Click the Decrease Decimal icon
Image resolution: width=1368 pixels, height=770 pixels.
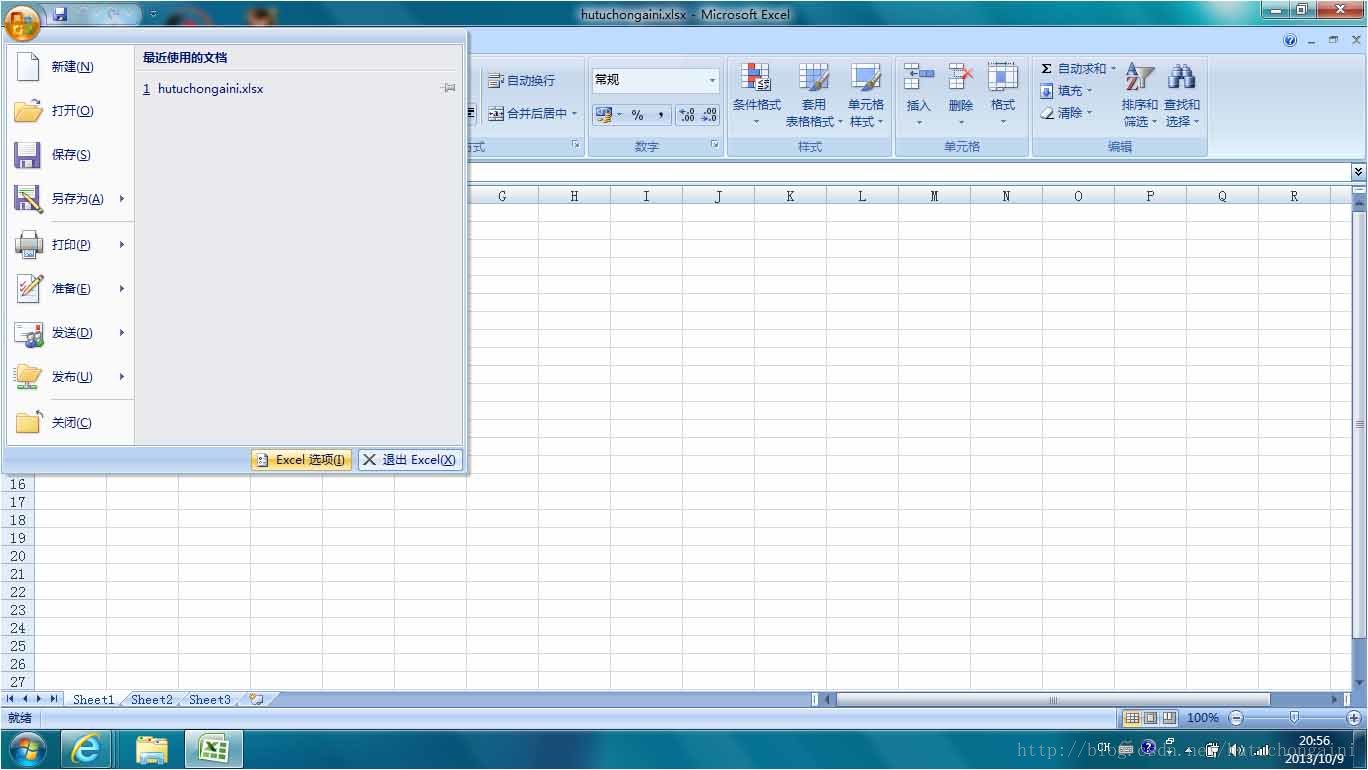point(709,115)
